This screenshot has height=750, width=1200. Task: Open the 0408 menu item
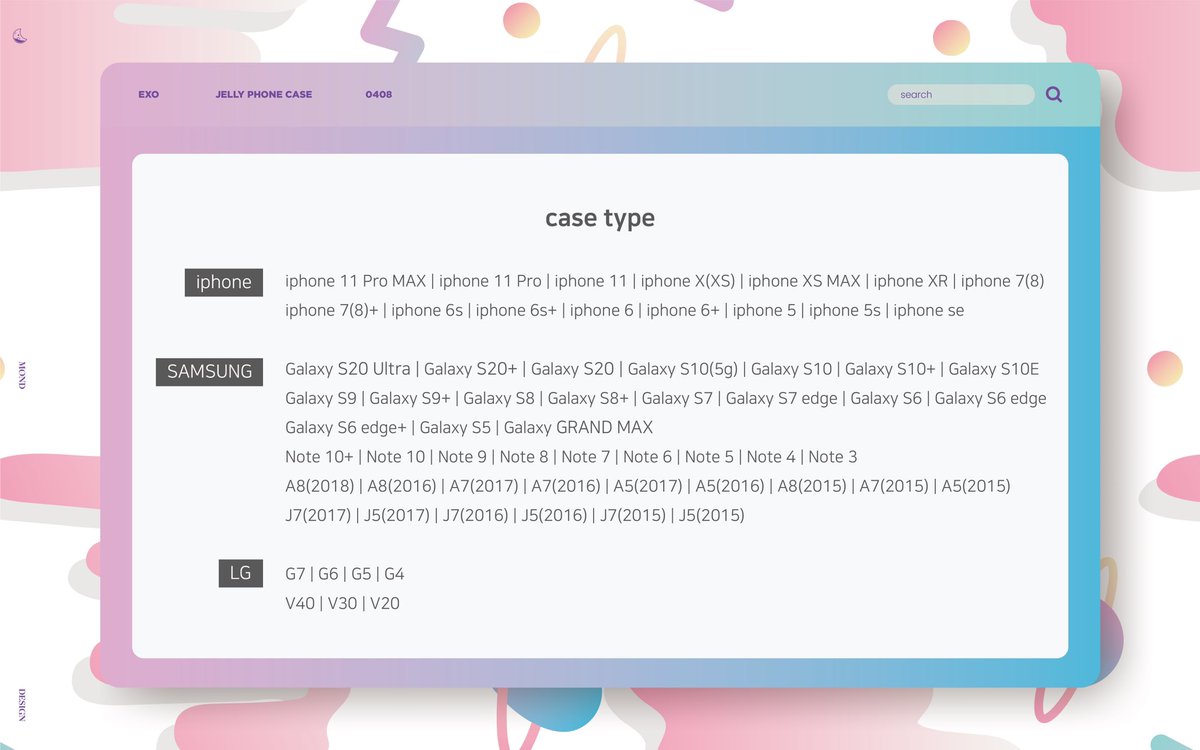pyautogui.click(x=378, y=95)
